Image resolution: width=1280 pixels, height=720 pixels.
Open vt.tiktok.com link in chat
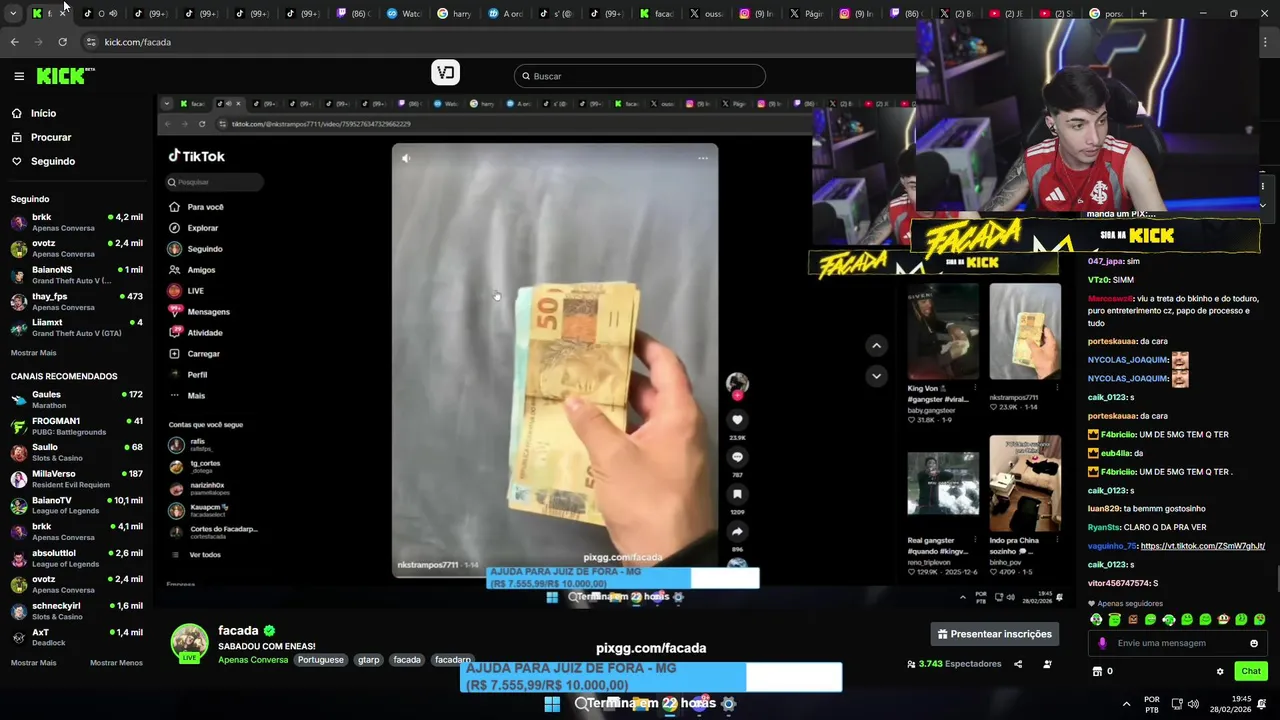point(1202,546)
